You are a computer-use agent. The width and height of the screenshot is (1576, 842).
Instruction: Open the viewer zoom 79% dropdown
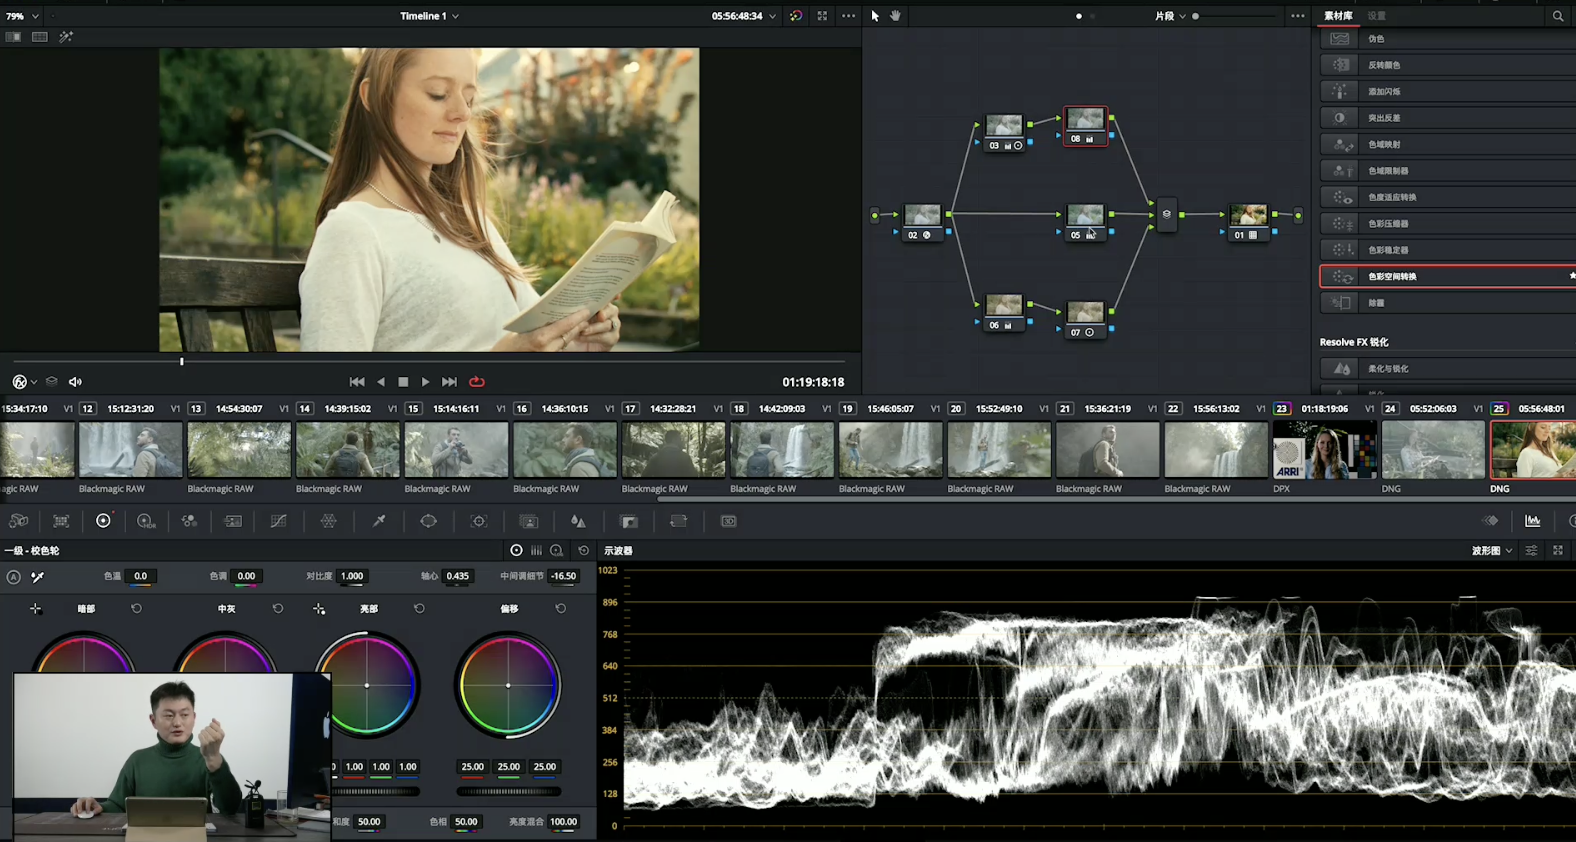click(21, 16)
